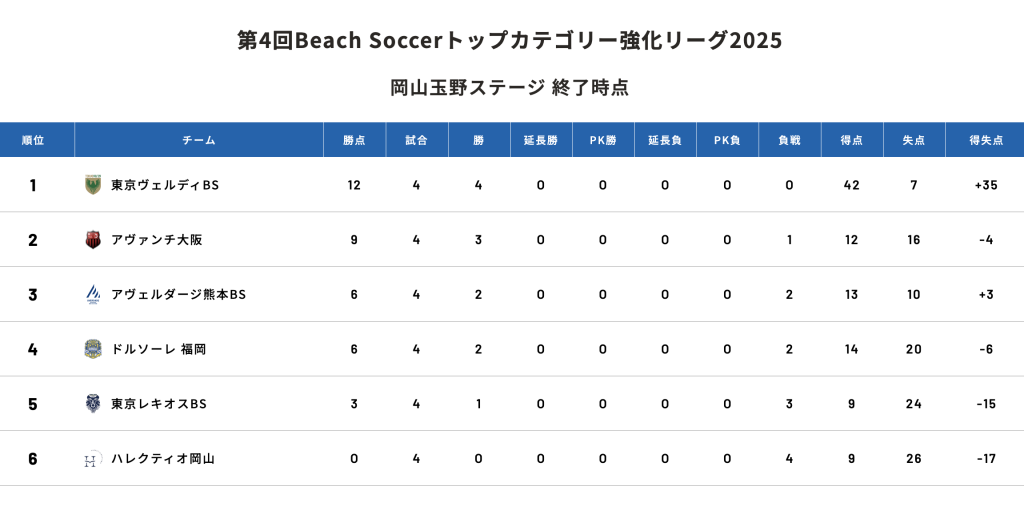Click the アヴァンチ大阪 team crest icon
This screenshot has height=507, width=1024.
93,240
